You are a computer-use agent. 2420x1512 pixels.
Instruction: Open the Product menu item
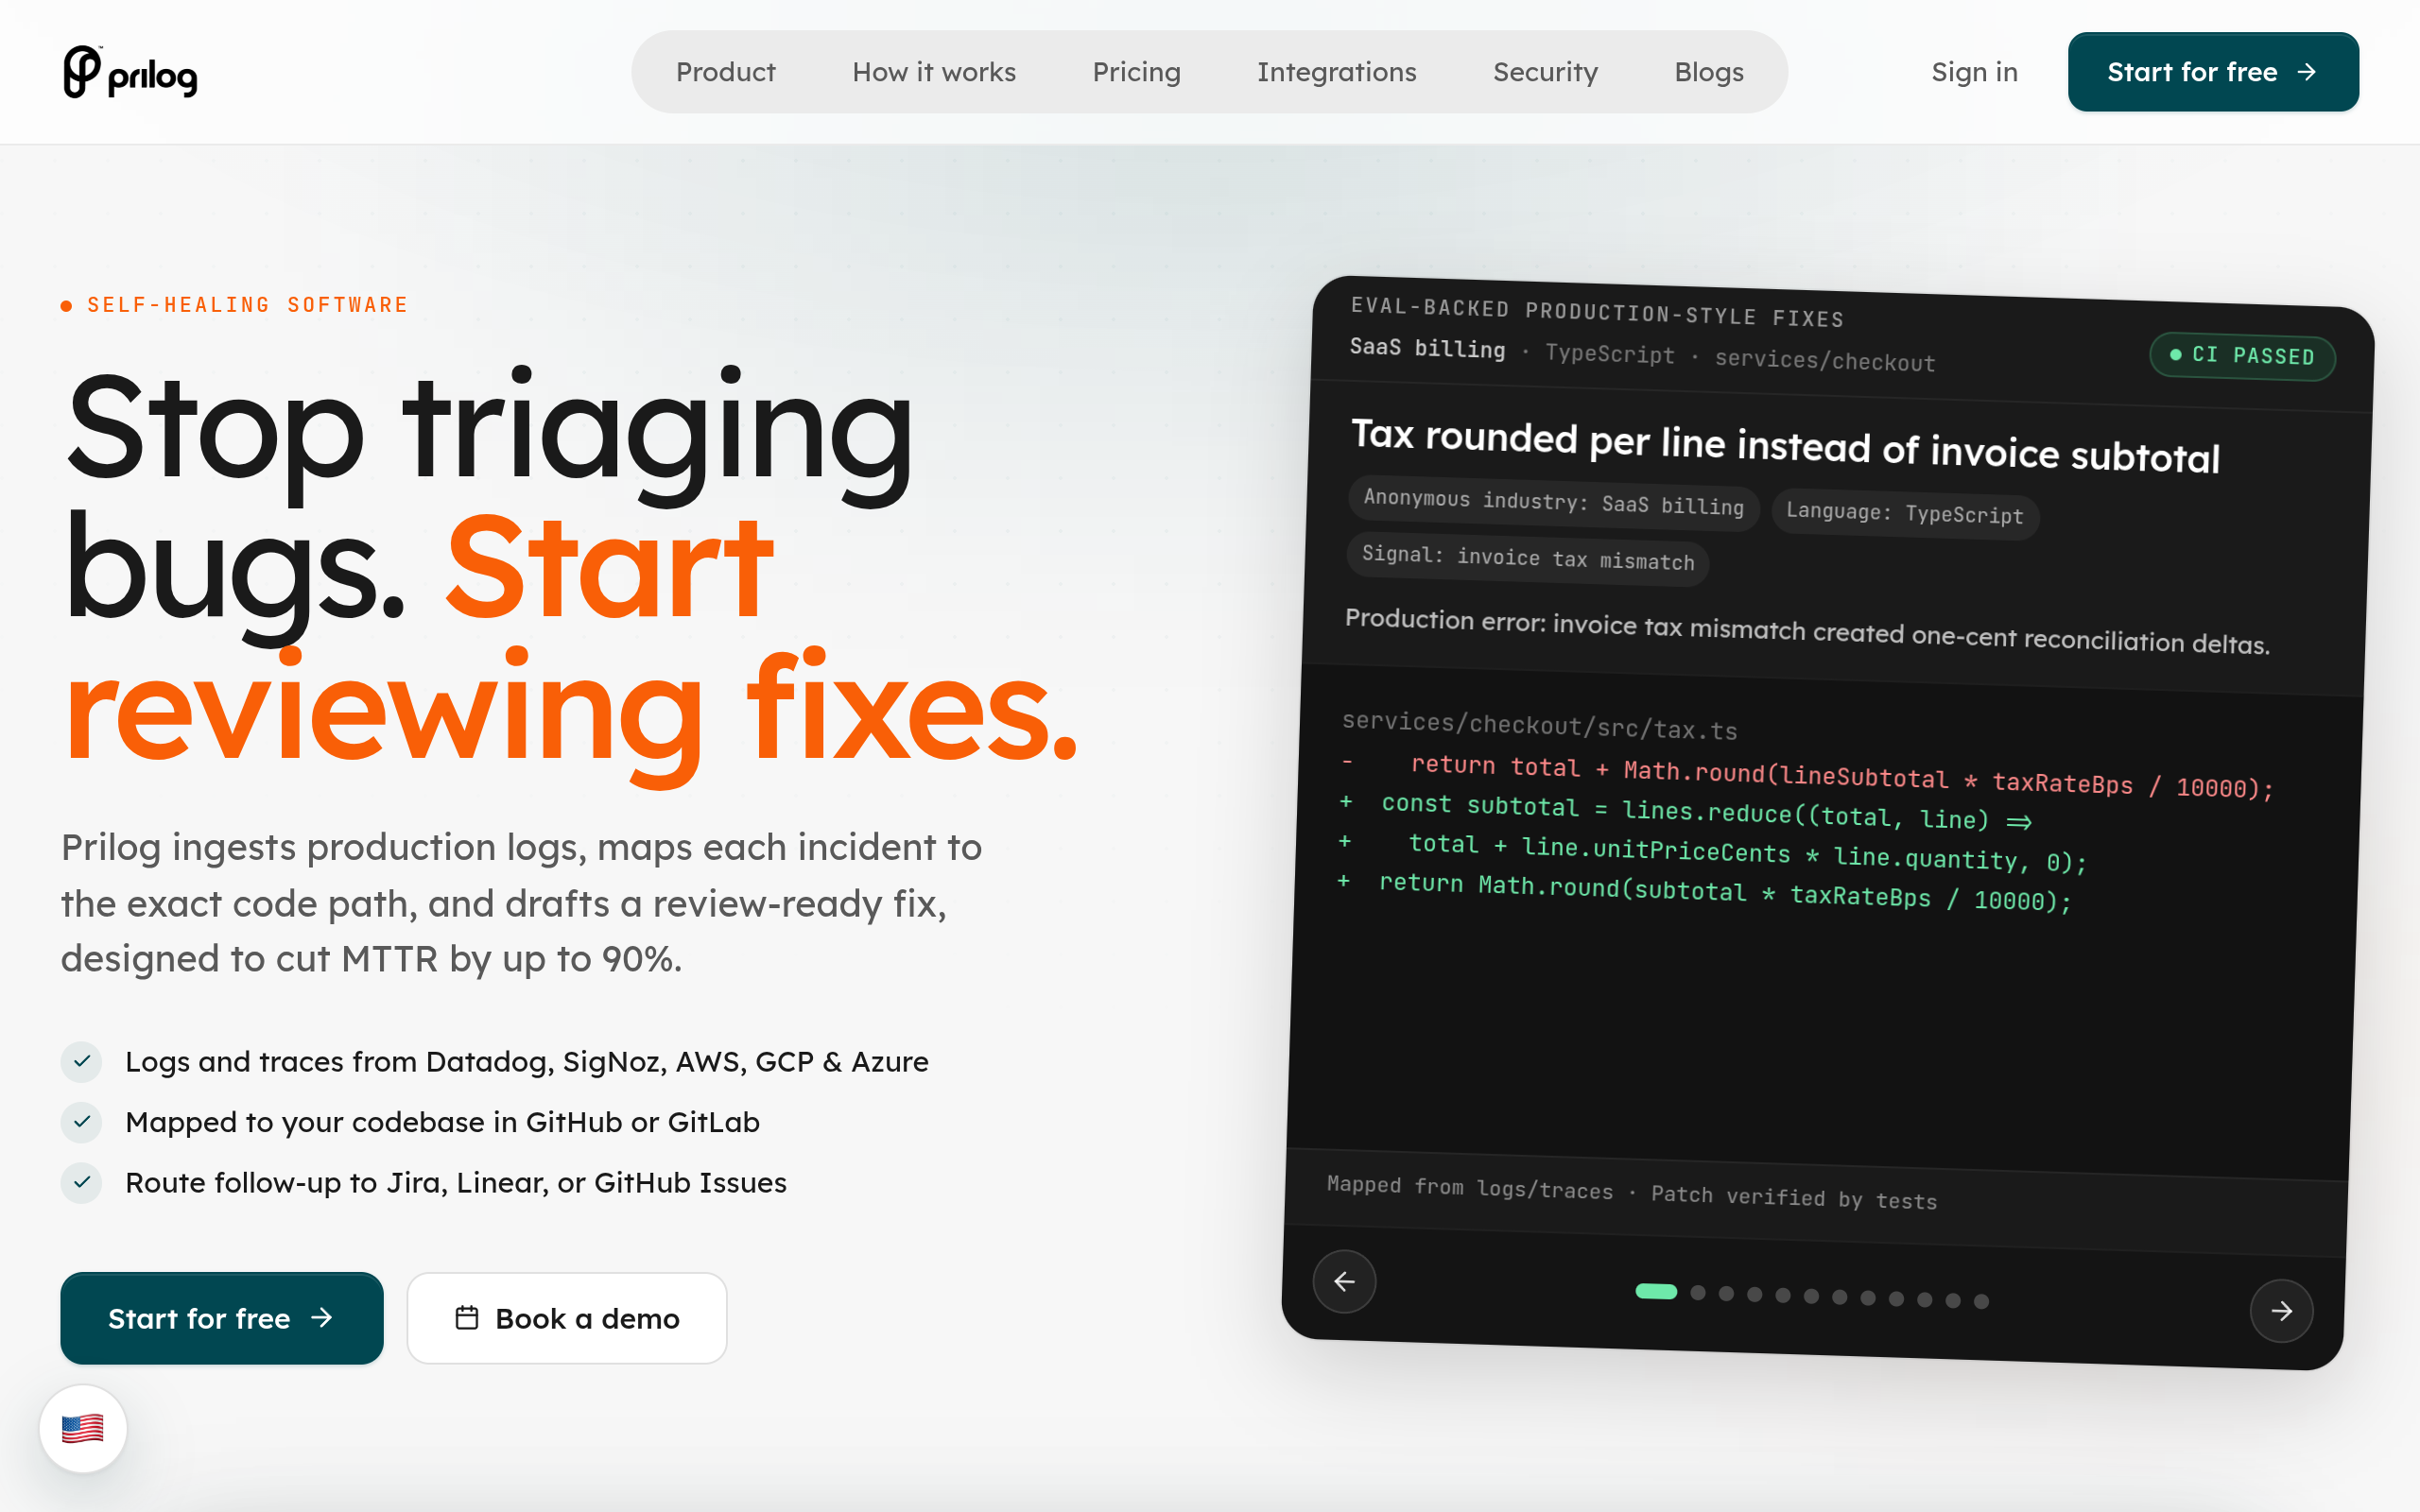point(725,72)
